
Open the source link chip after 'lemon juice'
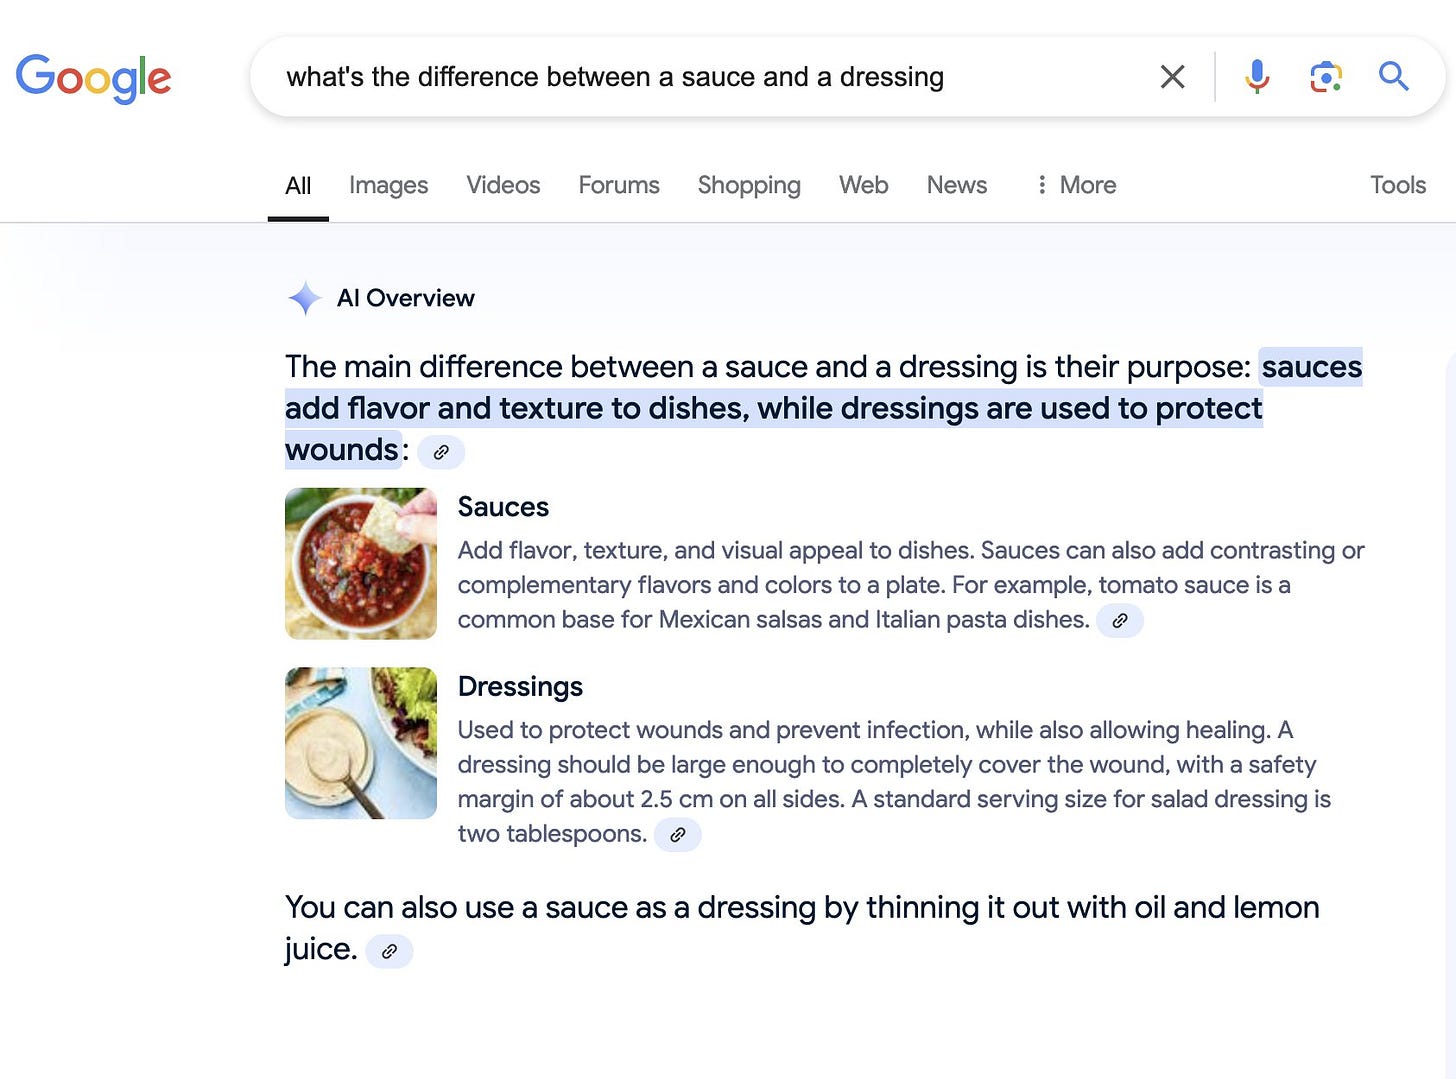pos(389,951)
